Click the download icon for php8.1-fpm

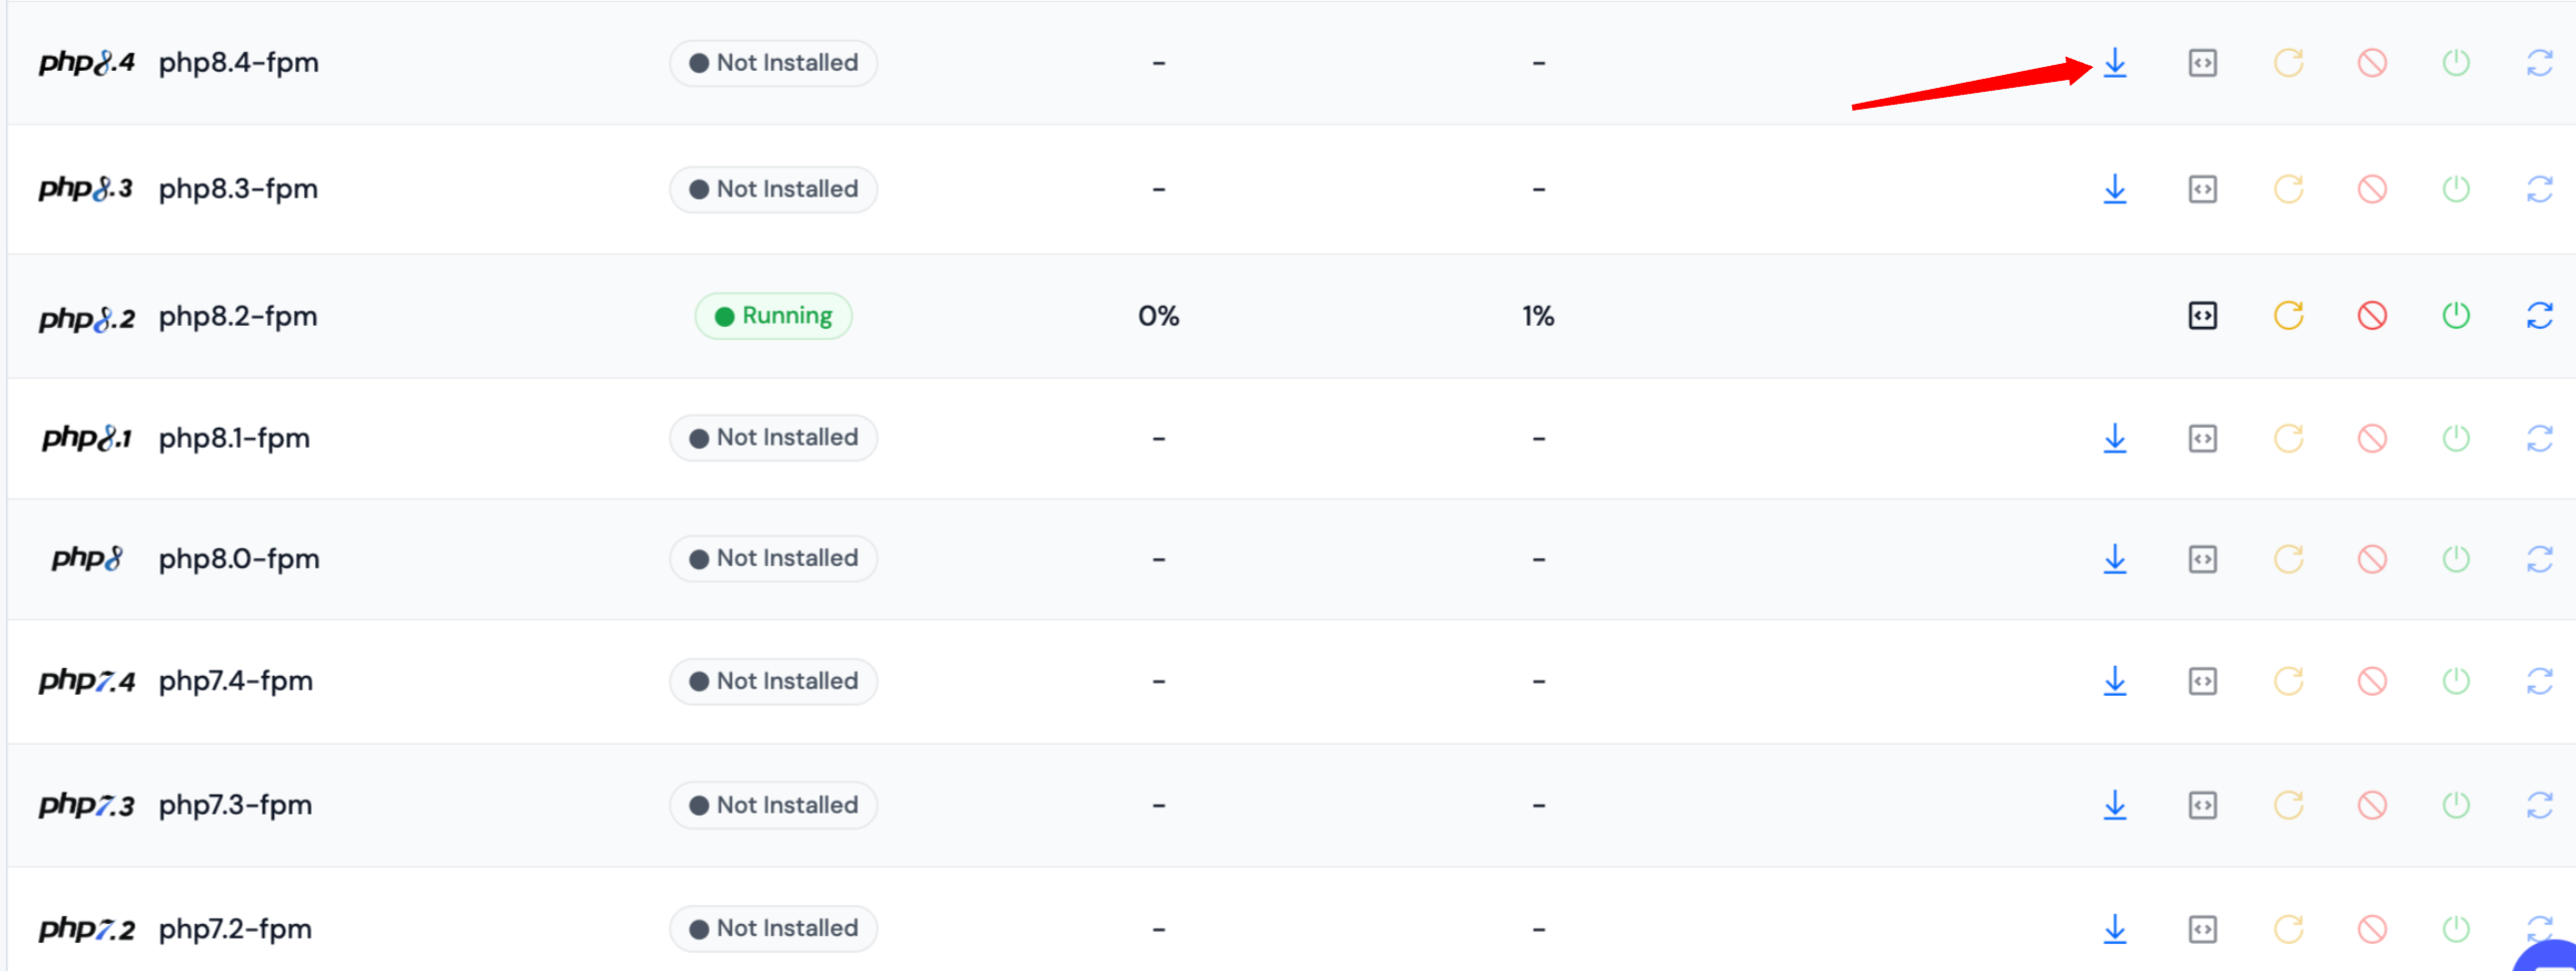point(2114,438)
